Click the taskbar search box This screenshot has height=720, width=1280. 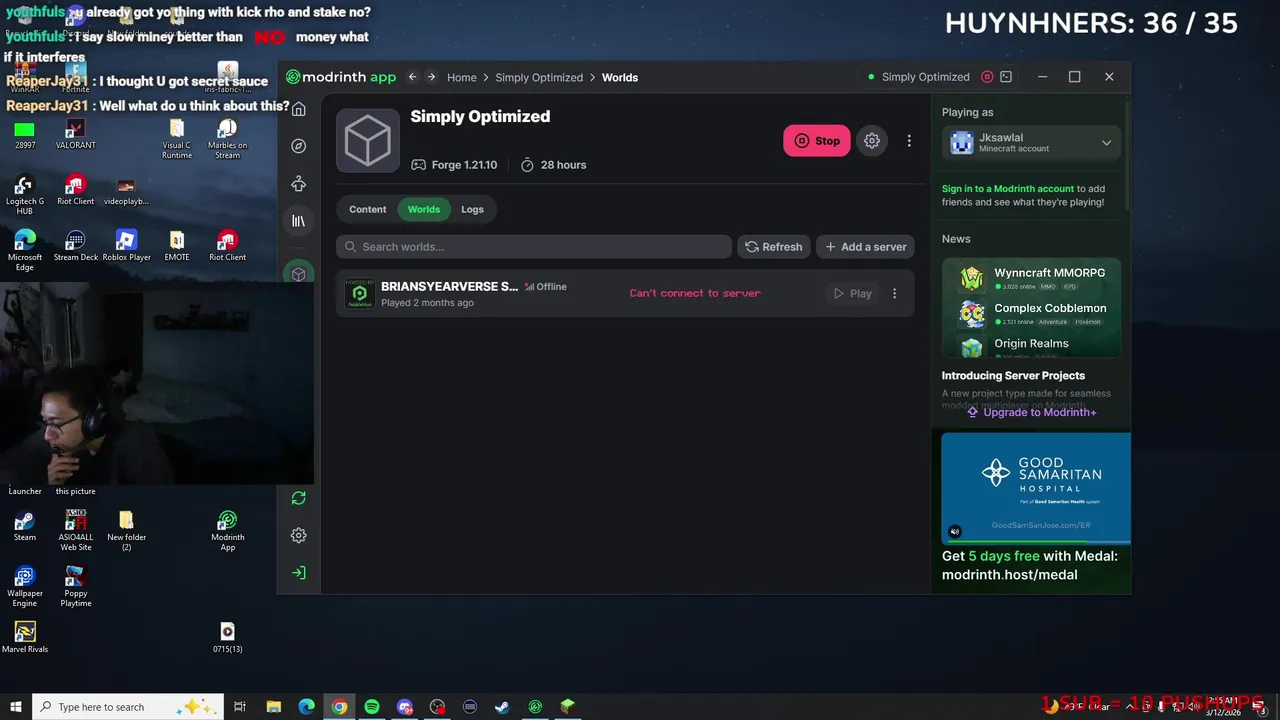point(127,707)
